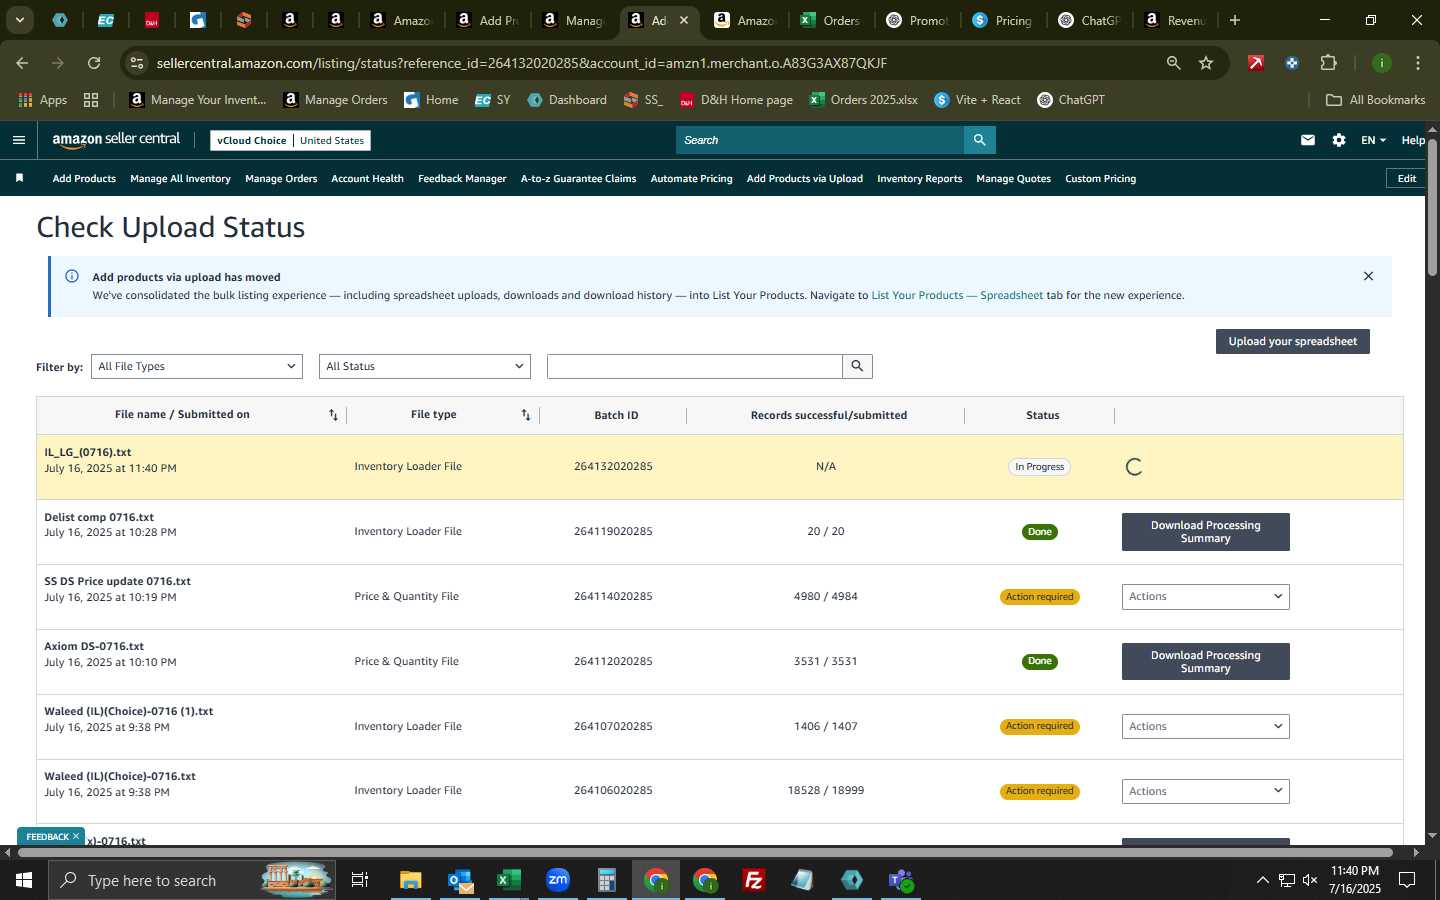Click the Seller Central Search box
The image size is (1440, 900).
pos(820,140)
